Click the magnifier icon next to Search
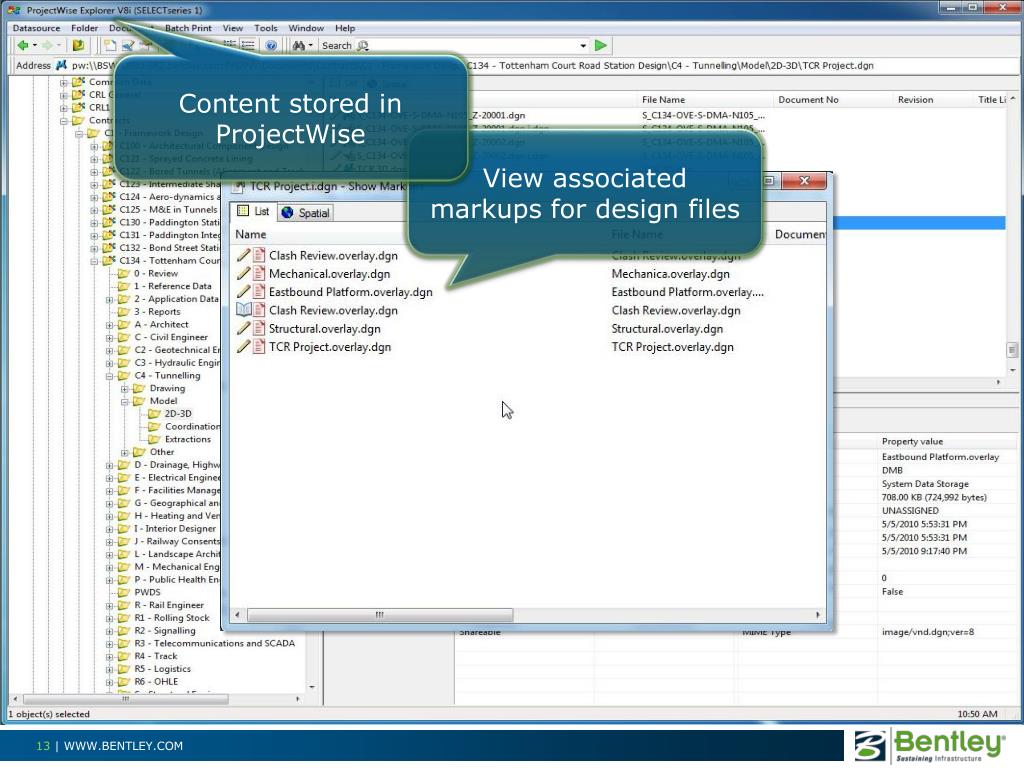This screenshot has height=768, width=1024. [364, 45]
